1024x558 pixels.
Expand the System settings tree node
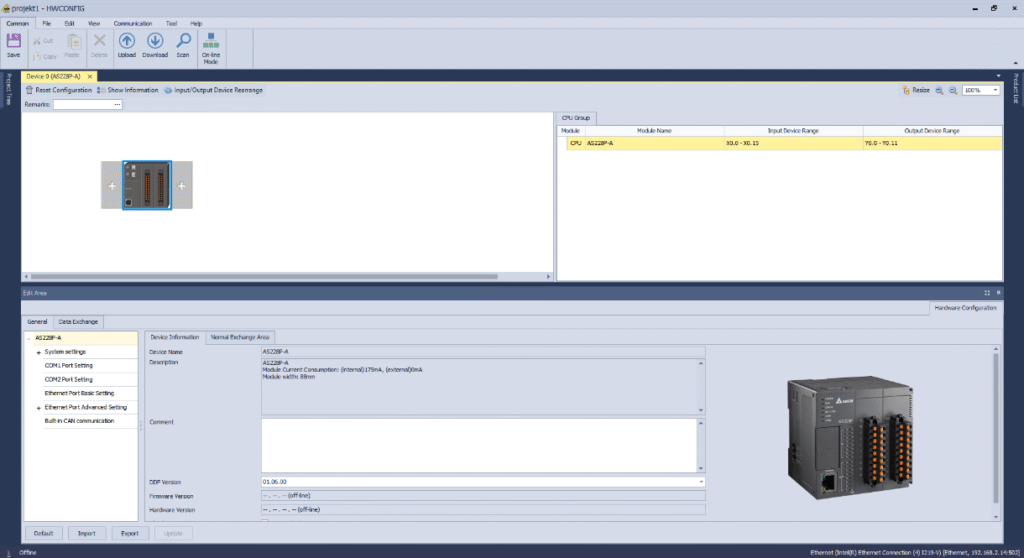[39, 352]
